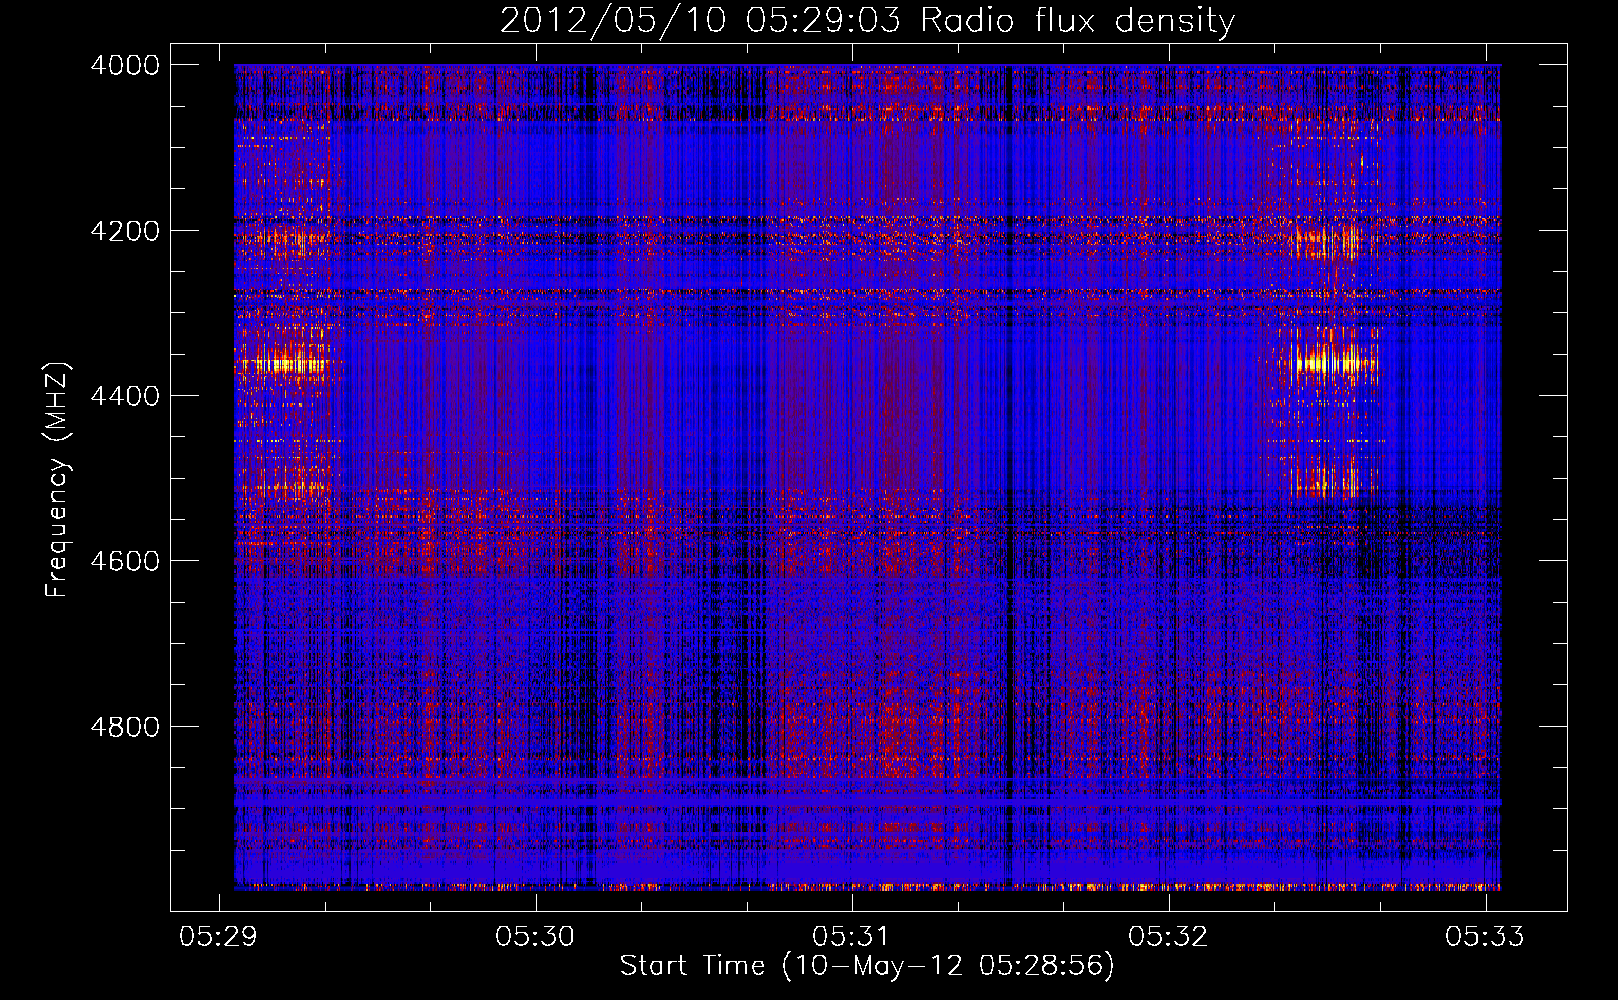Screen dimensions: 1618x1000
Task: Click the y-axis label "Frequency (MHZ)"
Action: [57, 480]
